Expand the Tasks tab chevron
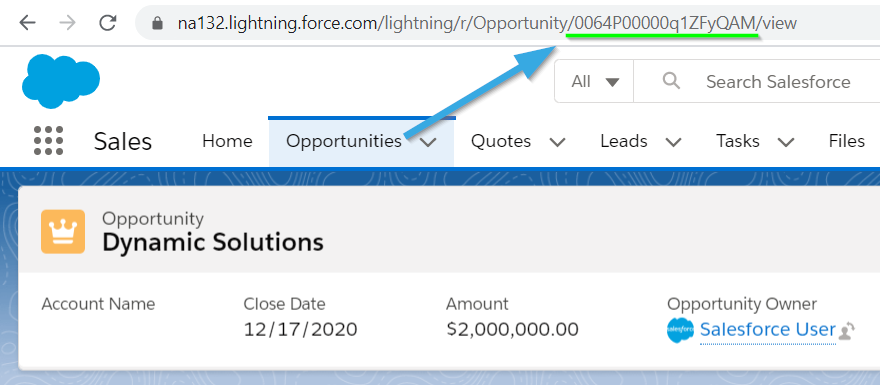 tap(786, 142)
